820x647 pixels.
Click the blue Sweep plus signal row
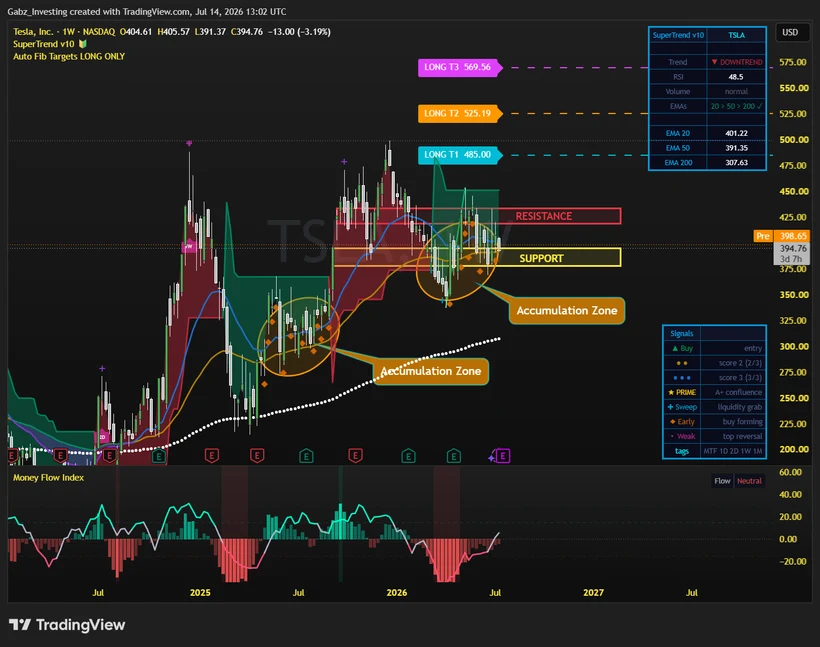coord(682,407)
